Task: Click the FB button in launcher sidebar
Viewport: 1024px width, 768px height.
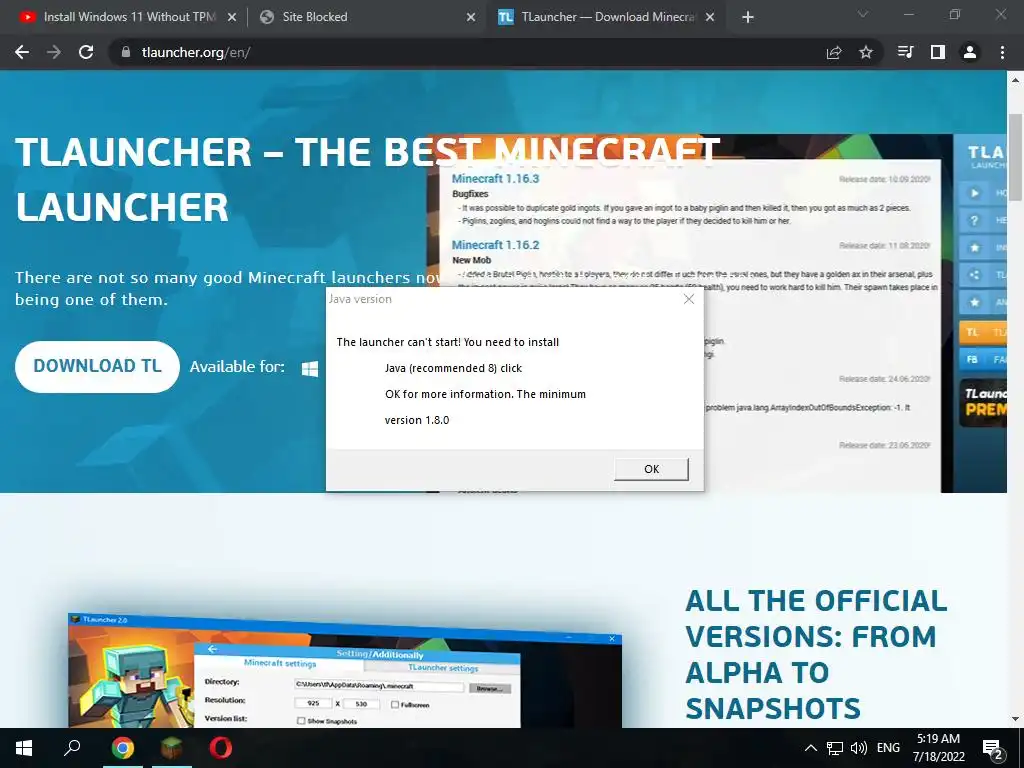Action: [x=982, y=359]
